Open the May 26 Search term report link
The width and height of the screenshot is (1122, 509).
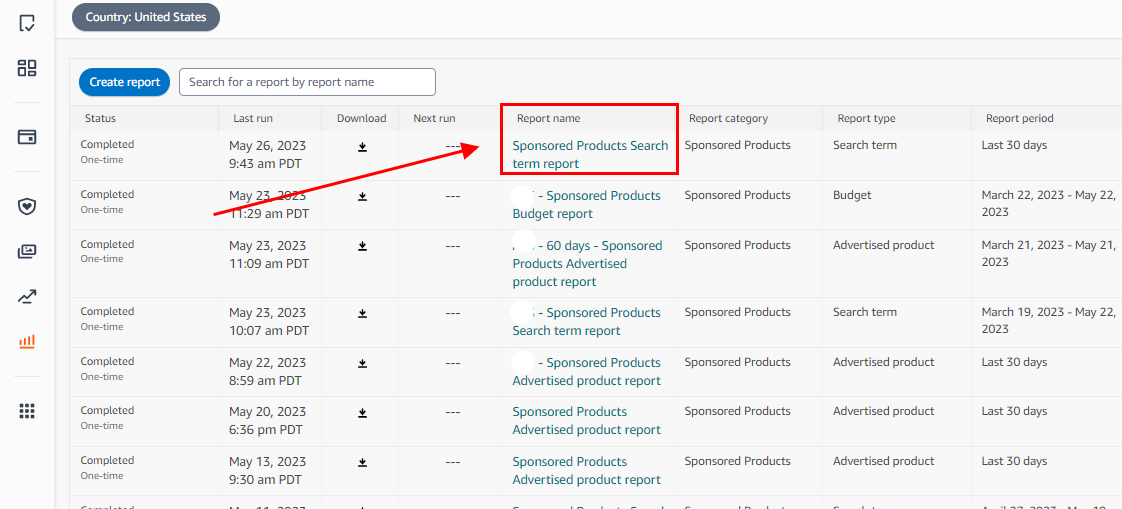click(x=590, y=154)
